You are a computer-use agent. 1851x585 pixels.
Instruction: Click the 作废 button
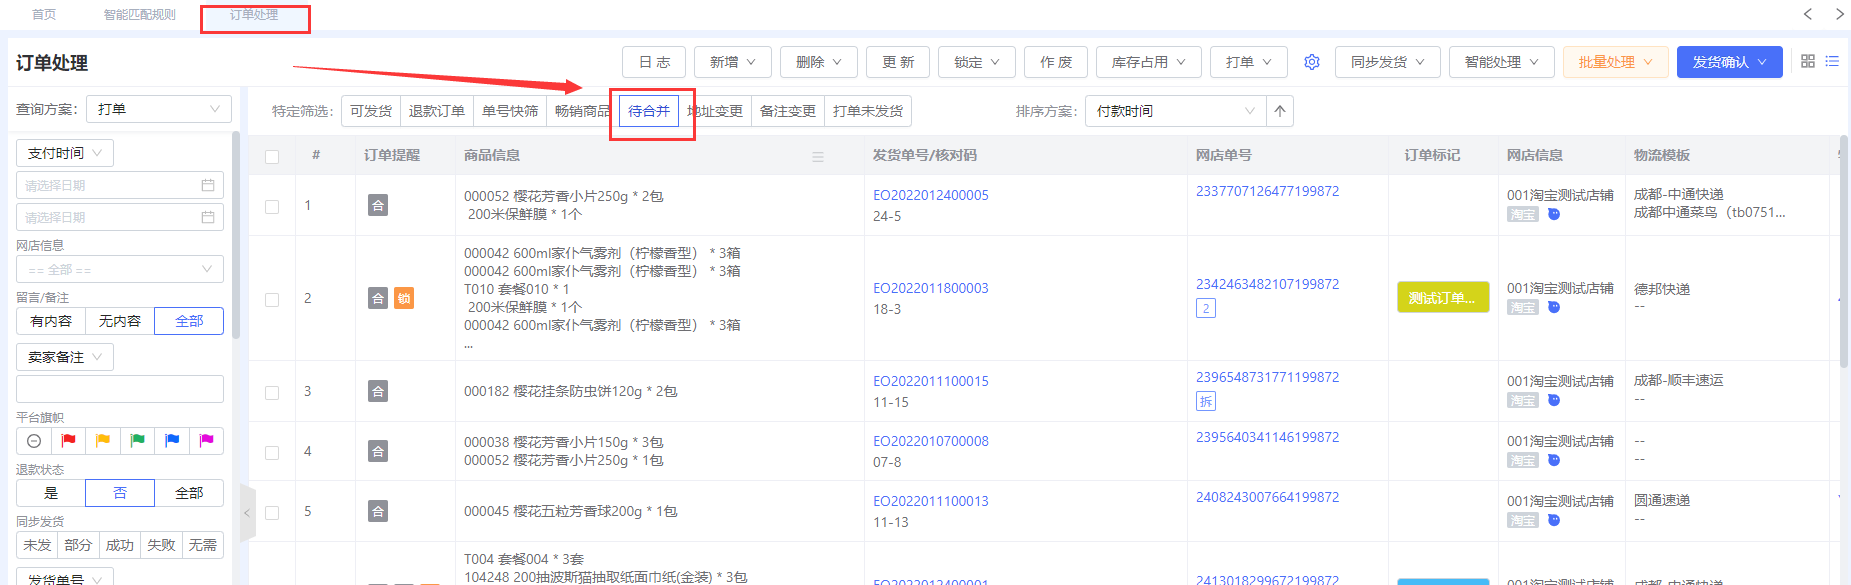click(1056, 62)
